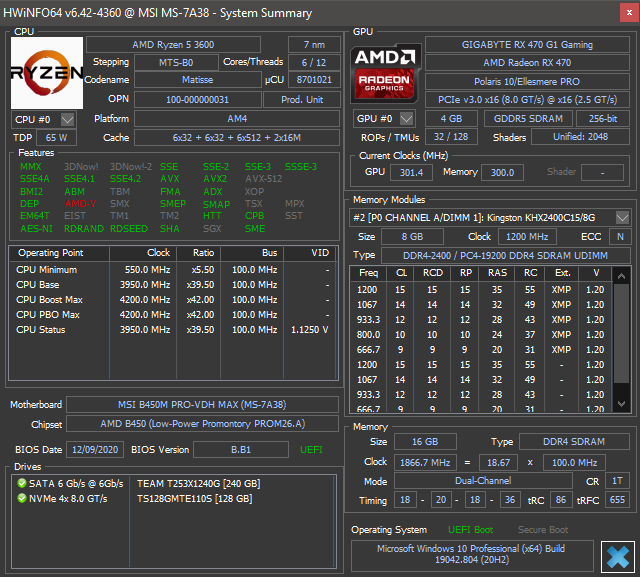Image resolution: width=640 pixels, height=577 pixels.
Task: Click the Clock column header in operating points
Action: 143,253
